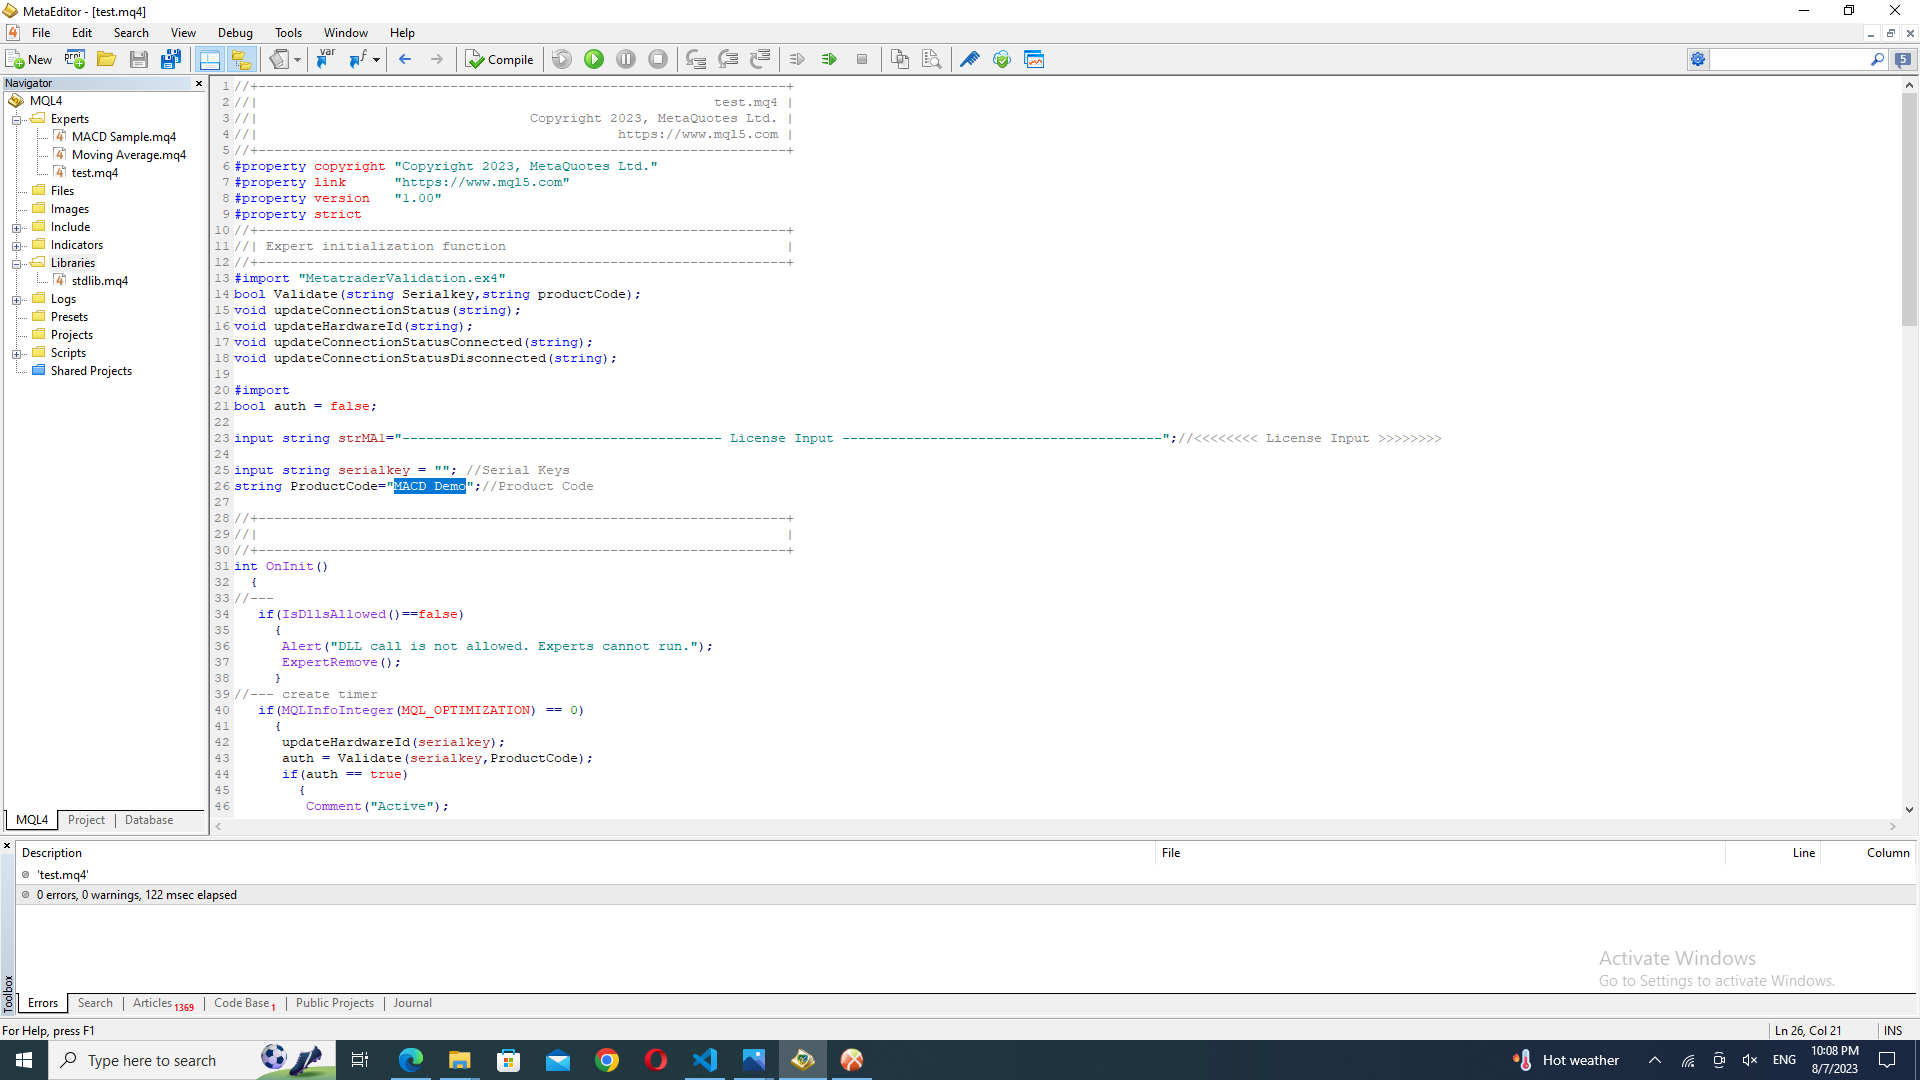The width and height of the screenshot is (1920, 1080).
Task: Open the function list dropdown arrow
Action: (x=376, y=59)
